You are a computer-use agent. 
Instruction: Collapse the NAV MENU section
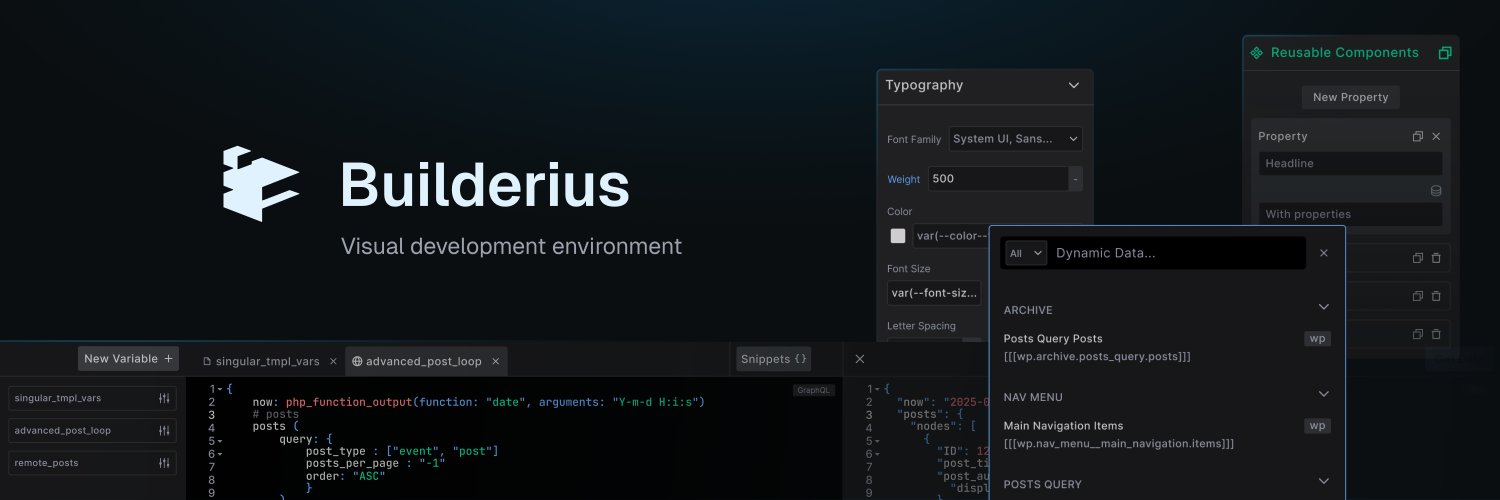[1324, 395]
